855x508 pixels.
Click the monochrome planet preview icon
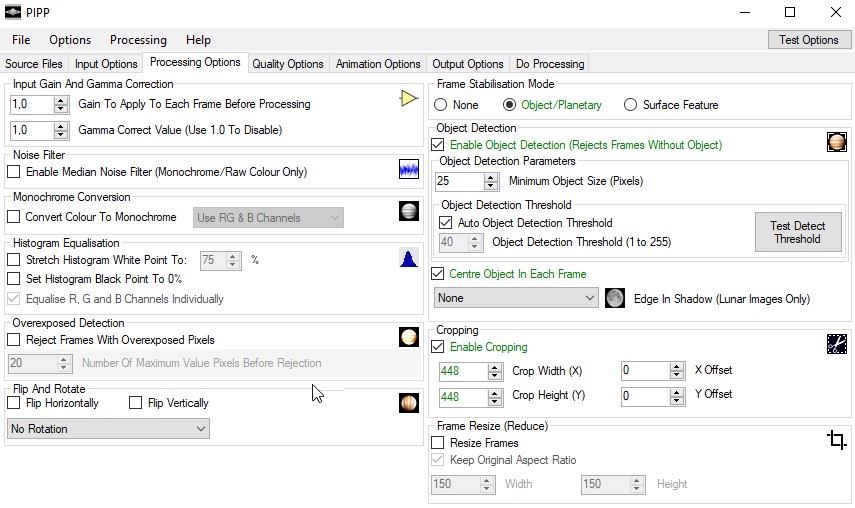(x=409, y=211)
